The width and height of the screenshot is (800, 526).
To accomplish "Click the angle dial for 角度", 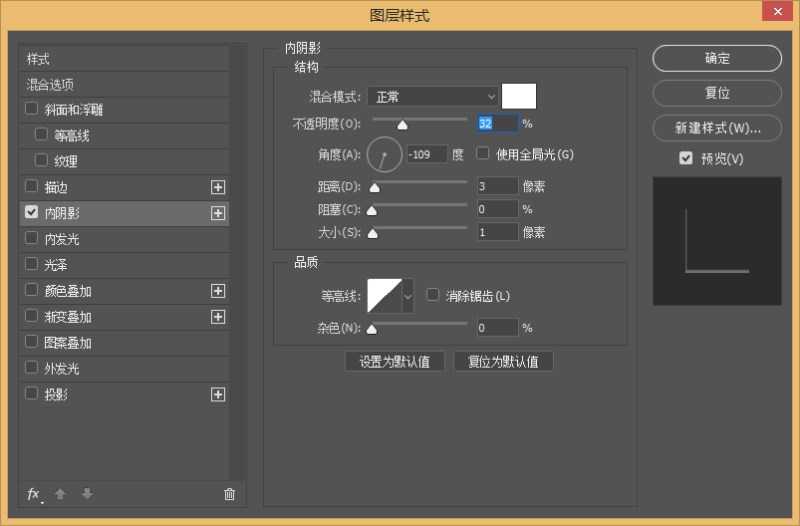I will pyautogui.click(x=384, y=155).
